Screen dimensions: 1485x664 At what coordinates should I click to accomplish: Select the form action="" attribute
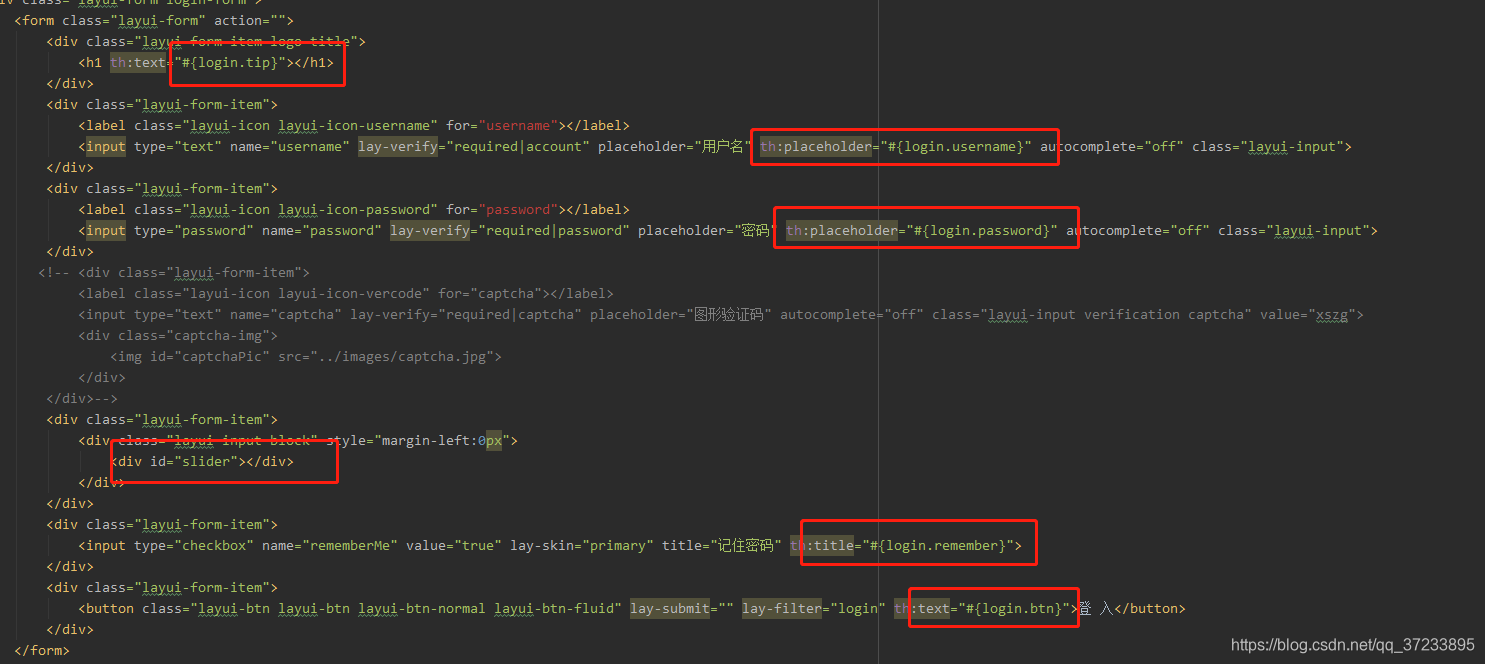point(243,20)
